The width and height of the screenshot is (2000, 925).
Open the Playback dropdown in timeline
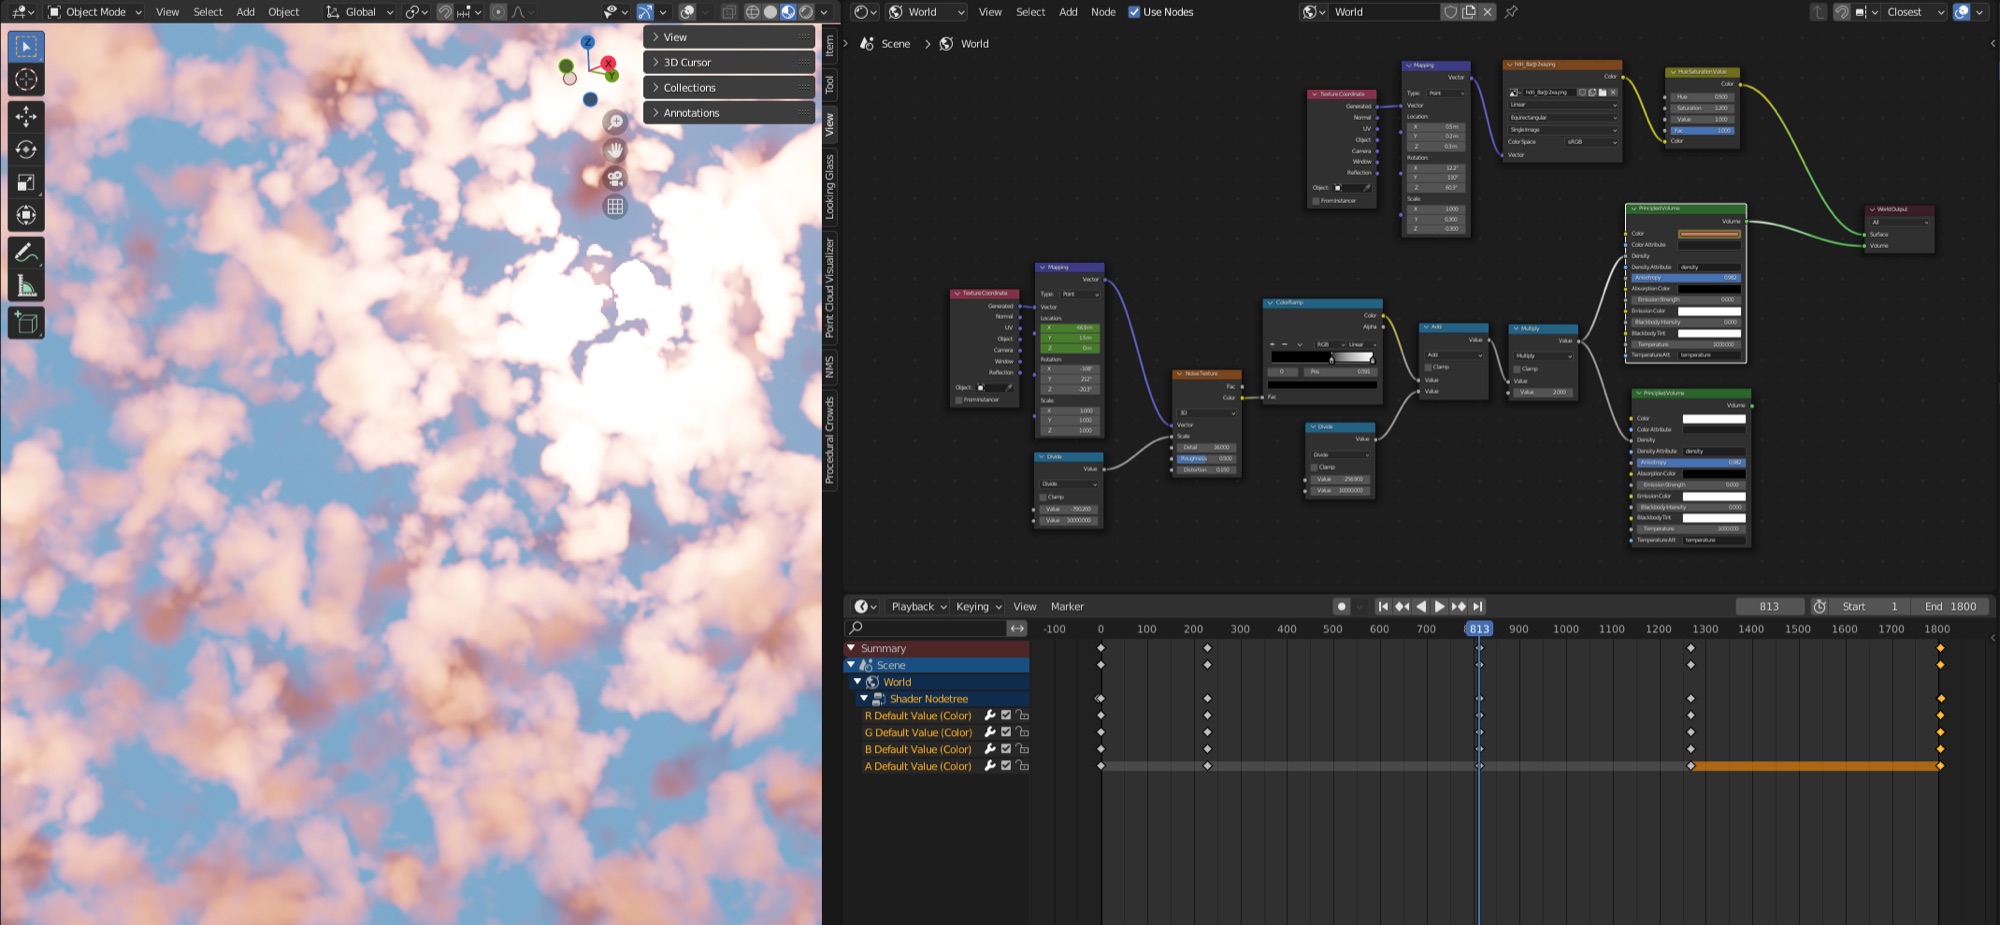[x=918, y=607]
